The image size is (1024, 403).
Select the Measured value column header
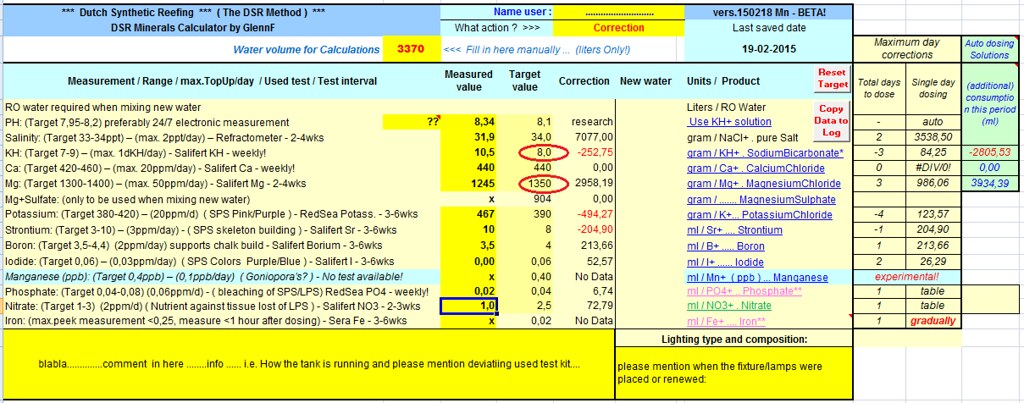tap(468, 81)
